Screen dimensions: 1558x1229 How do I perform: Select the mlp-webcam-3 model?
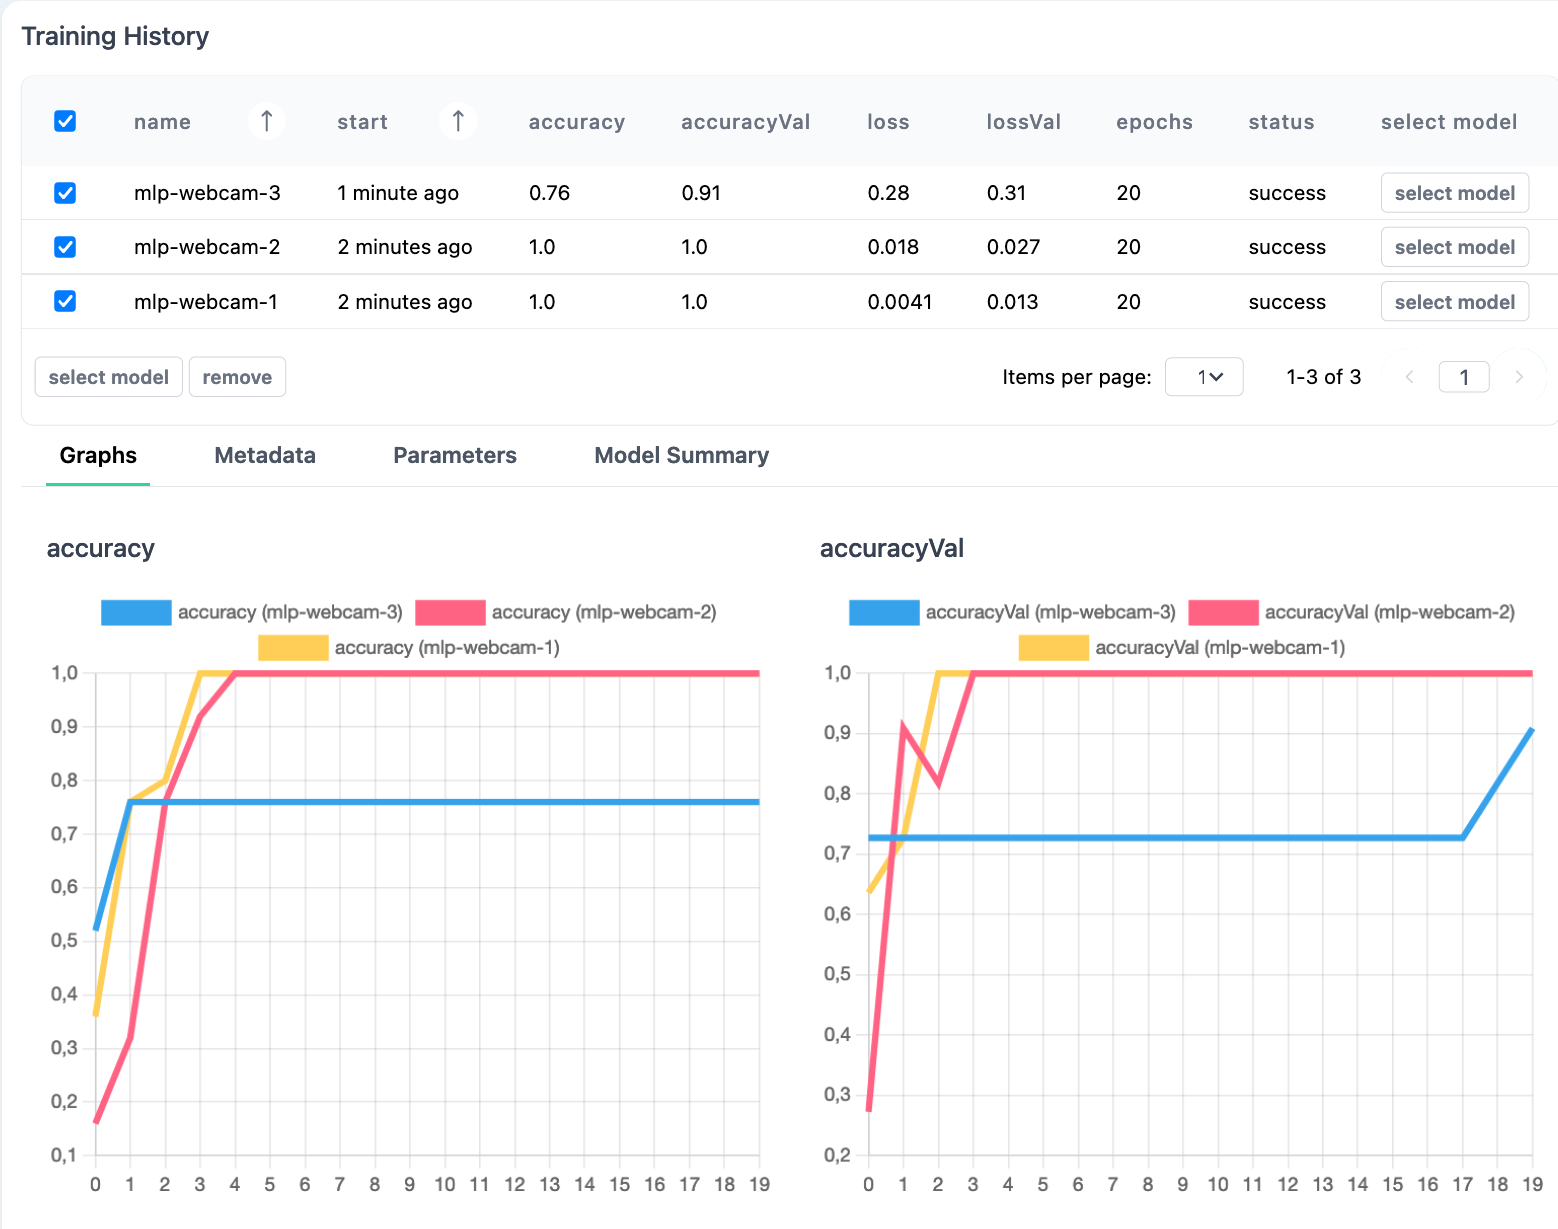coord(1454,192)
